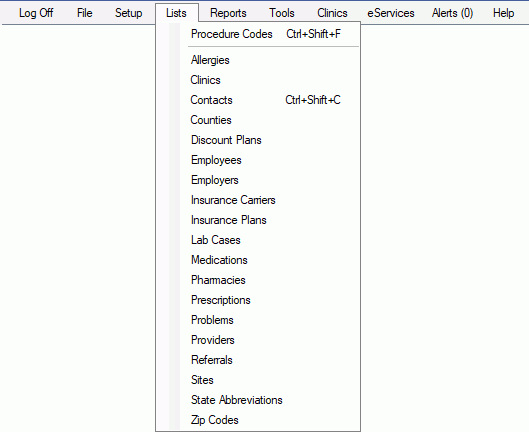Open the Pharmacies list
This screenshot has height=432, width=529.
pos(258,280)
